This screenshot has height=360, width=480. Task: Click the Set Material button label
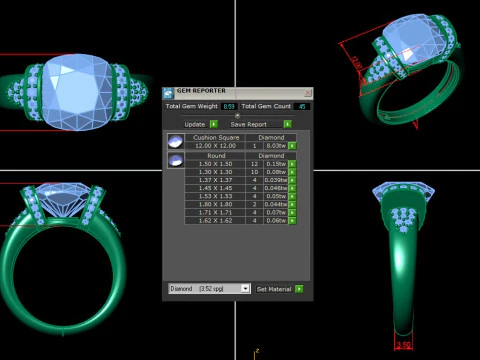point(274,289)
